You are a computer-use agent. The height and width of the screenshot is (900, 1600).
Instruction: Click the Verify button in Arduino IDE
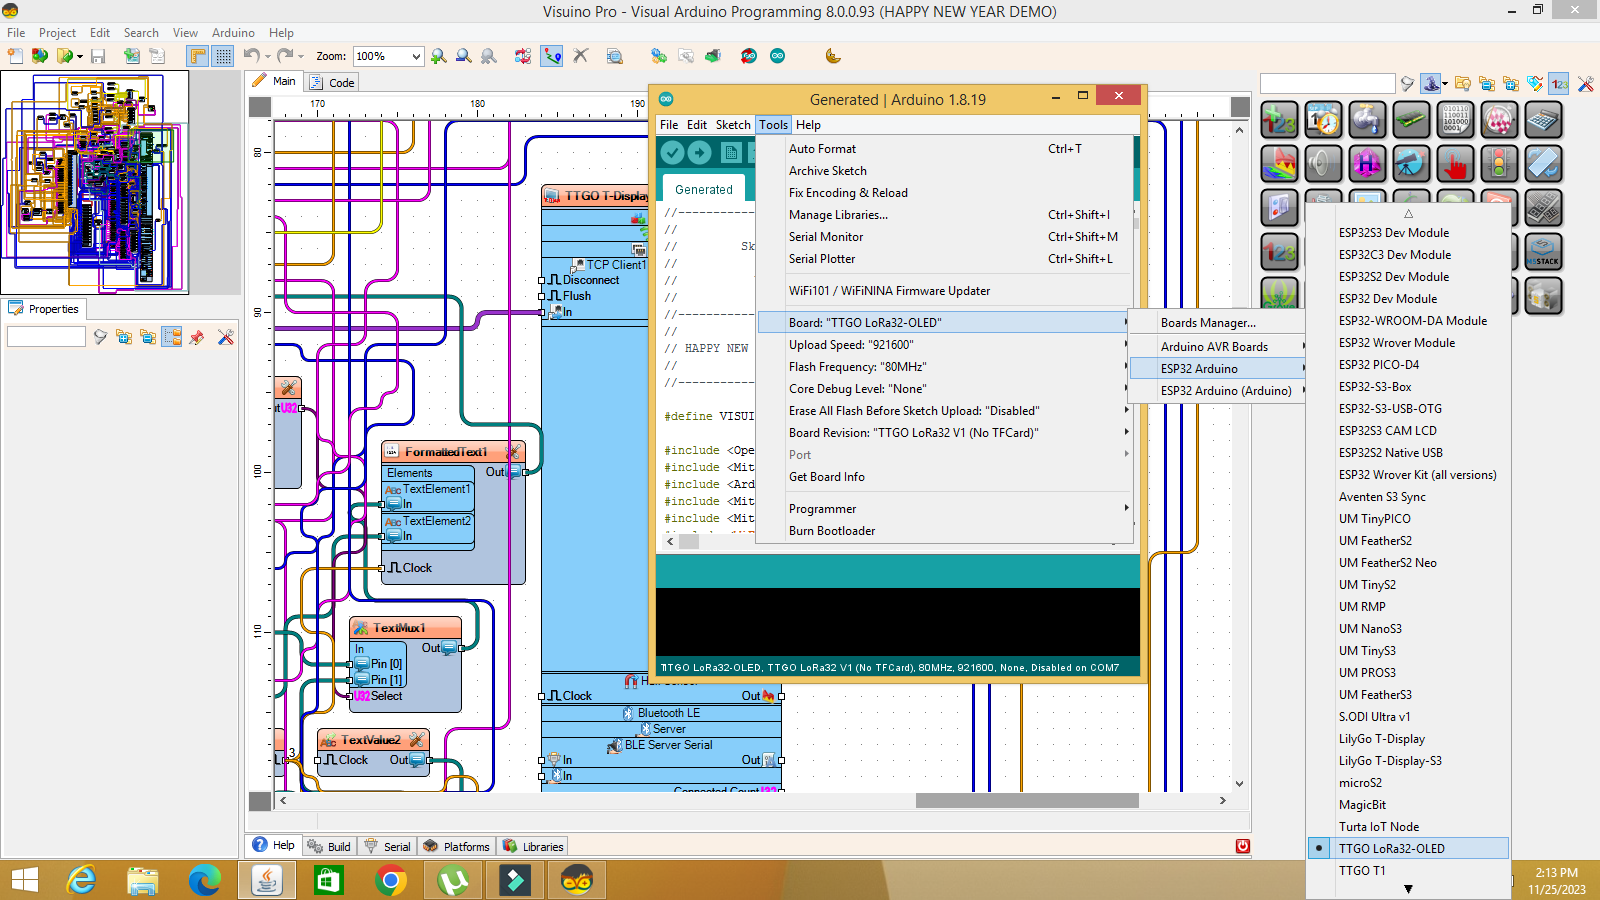672,152
